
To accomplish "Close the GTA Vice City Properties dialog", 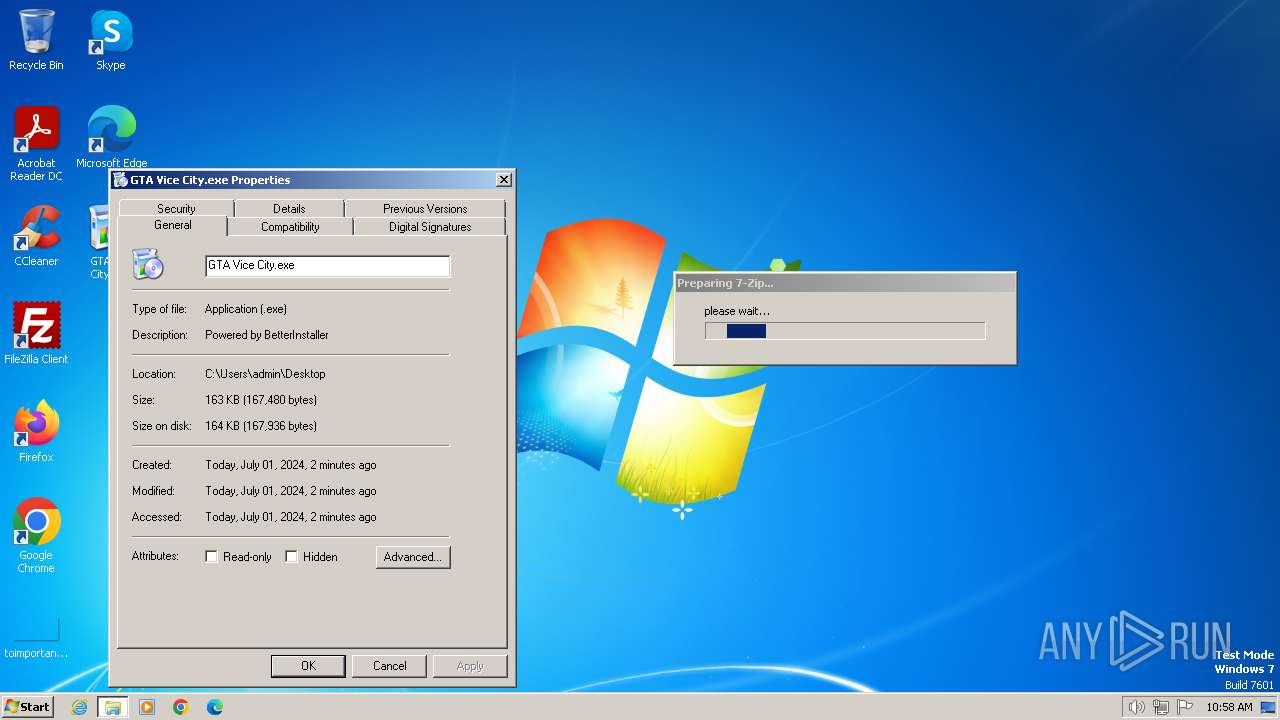I will (504, 180).
